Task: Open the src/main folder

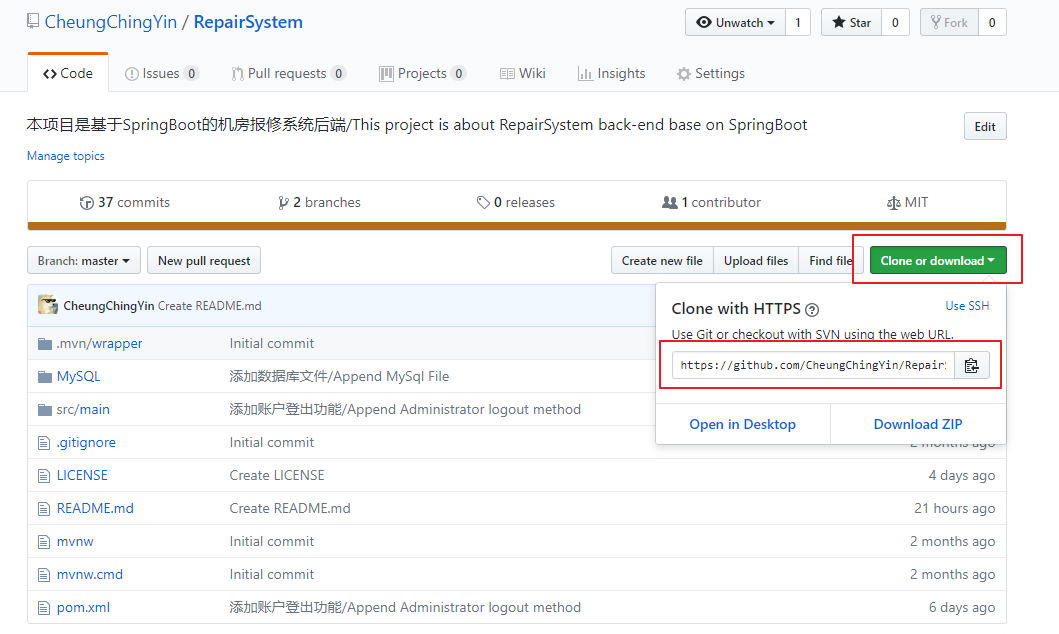Action: [83, 410]
